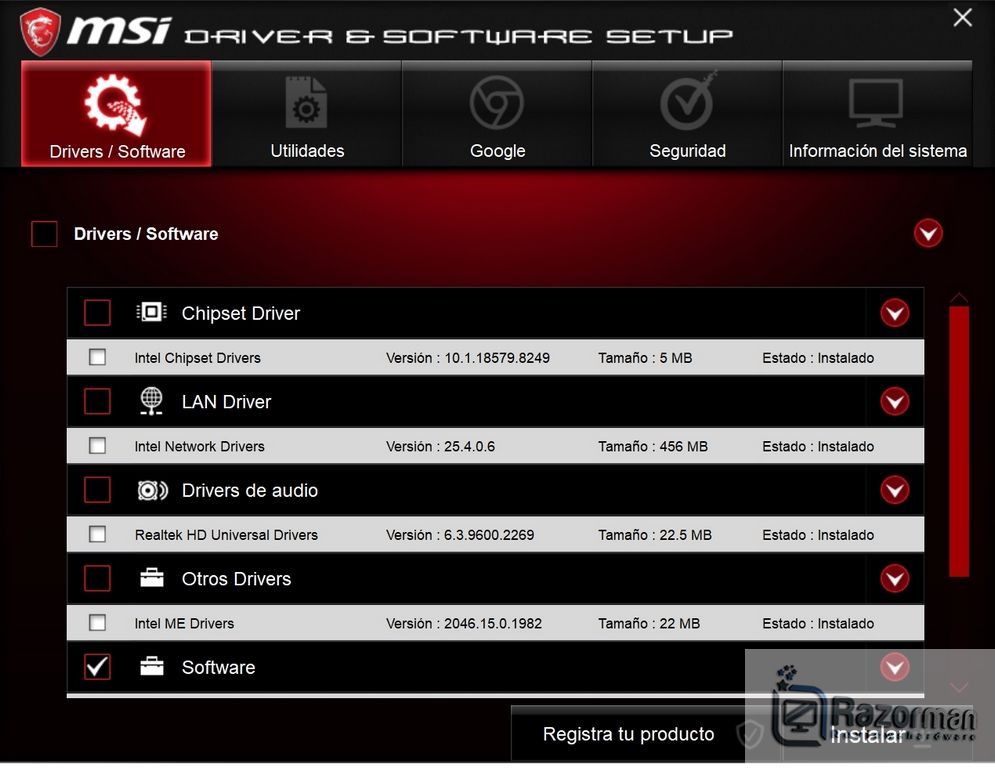
Task: Check the main Drivers / Software checkbox
Action: pos(44,234)
